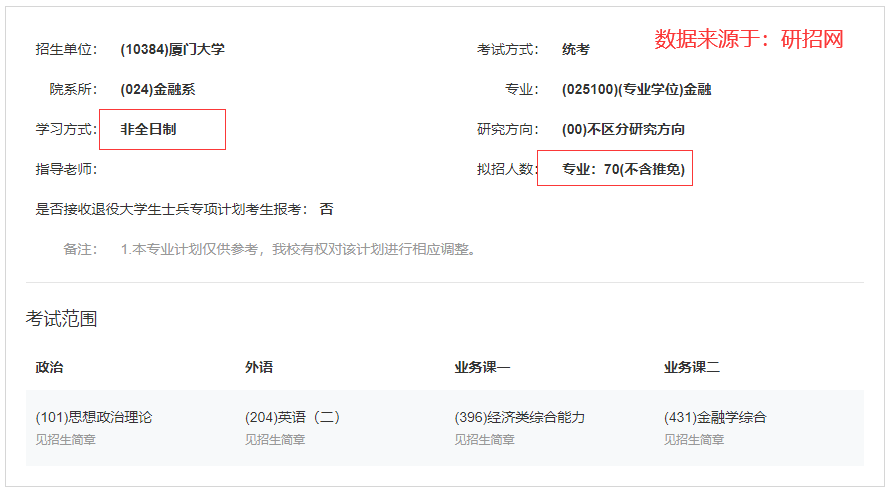
Task: Click the 学习方式 label
Action: 66,130
